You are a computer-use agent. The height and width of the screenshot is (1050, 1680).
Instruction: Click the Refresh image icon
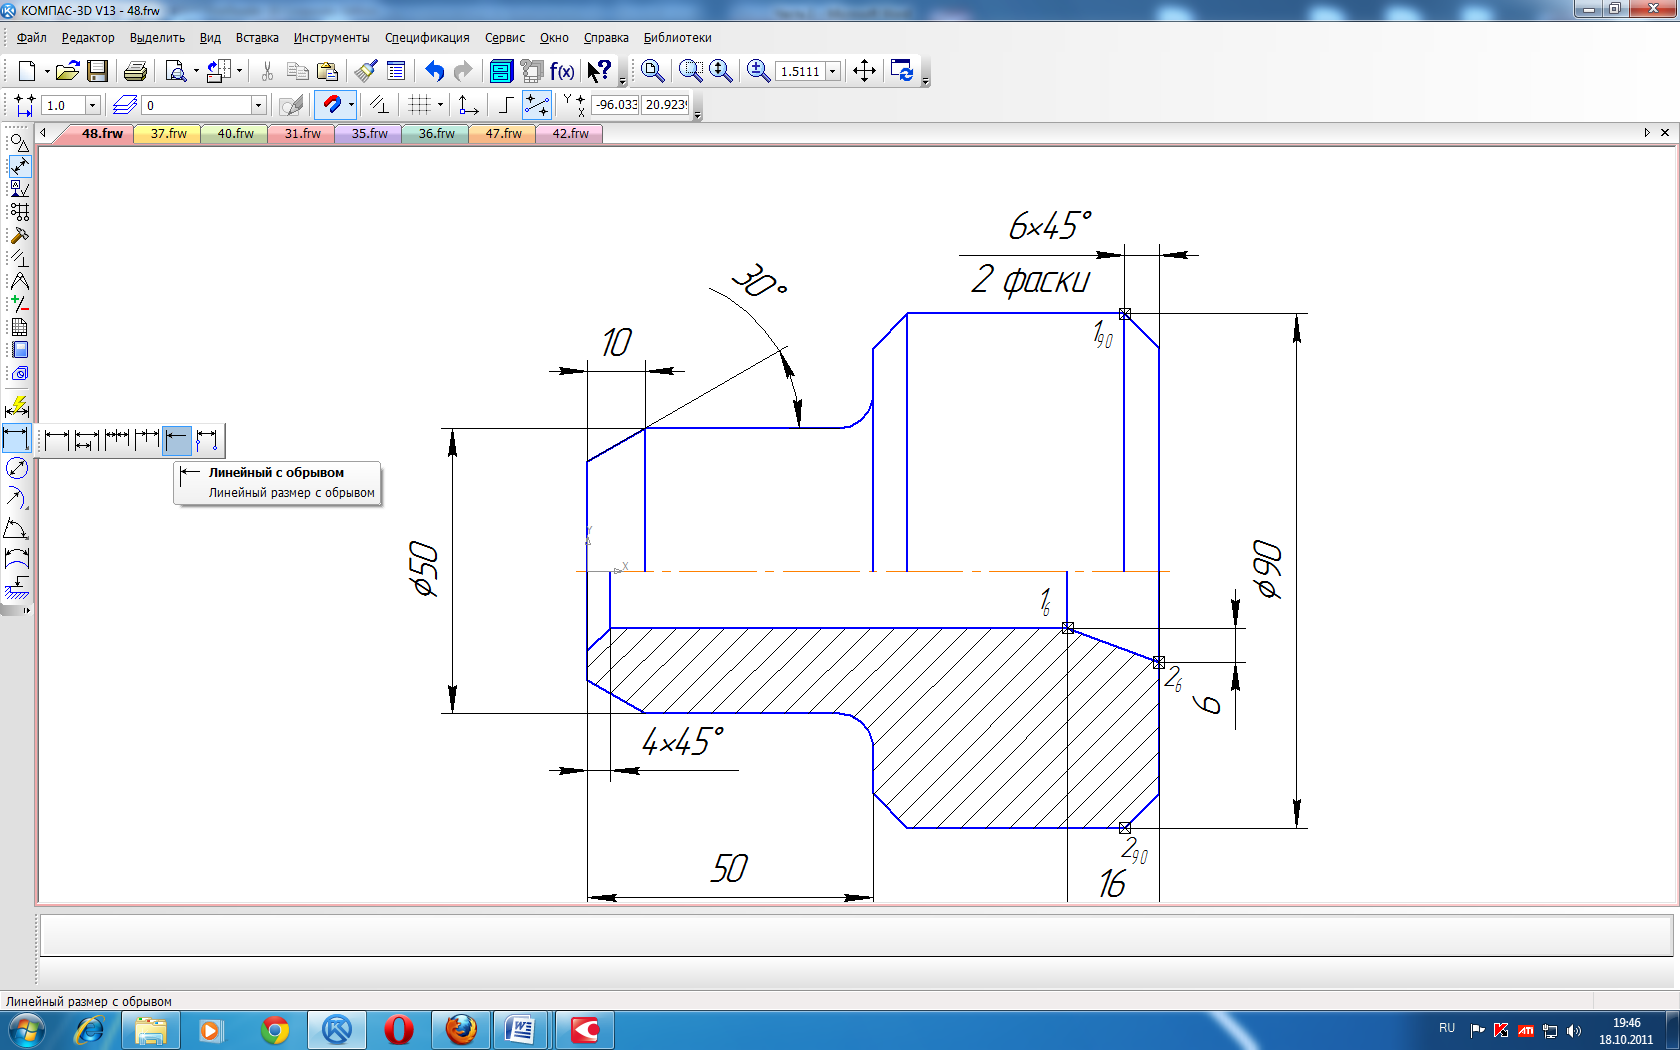tap(902, 71)
